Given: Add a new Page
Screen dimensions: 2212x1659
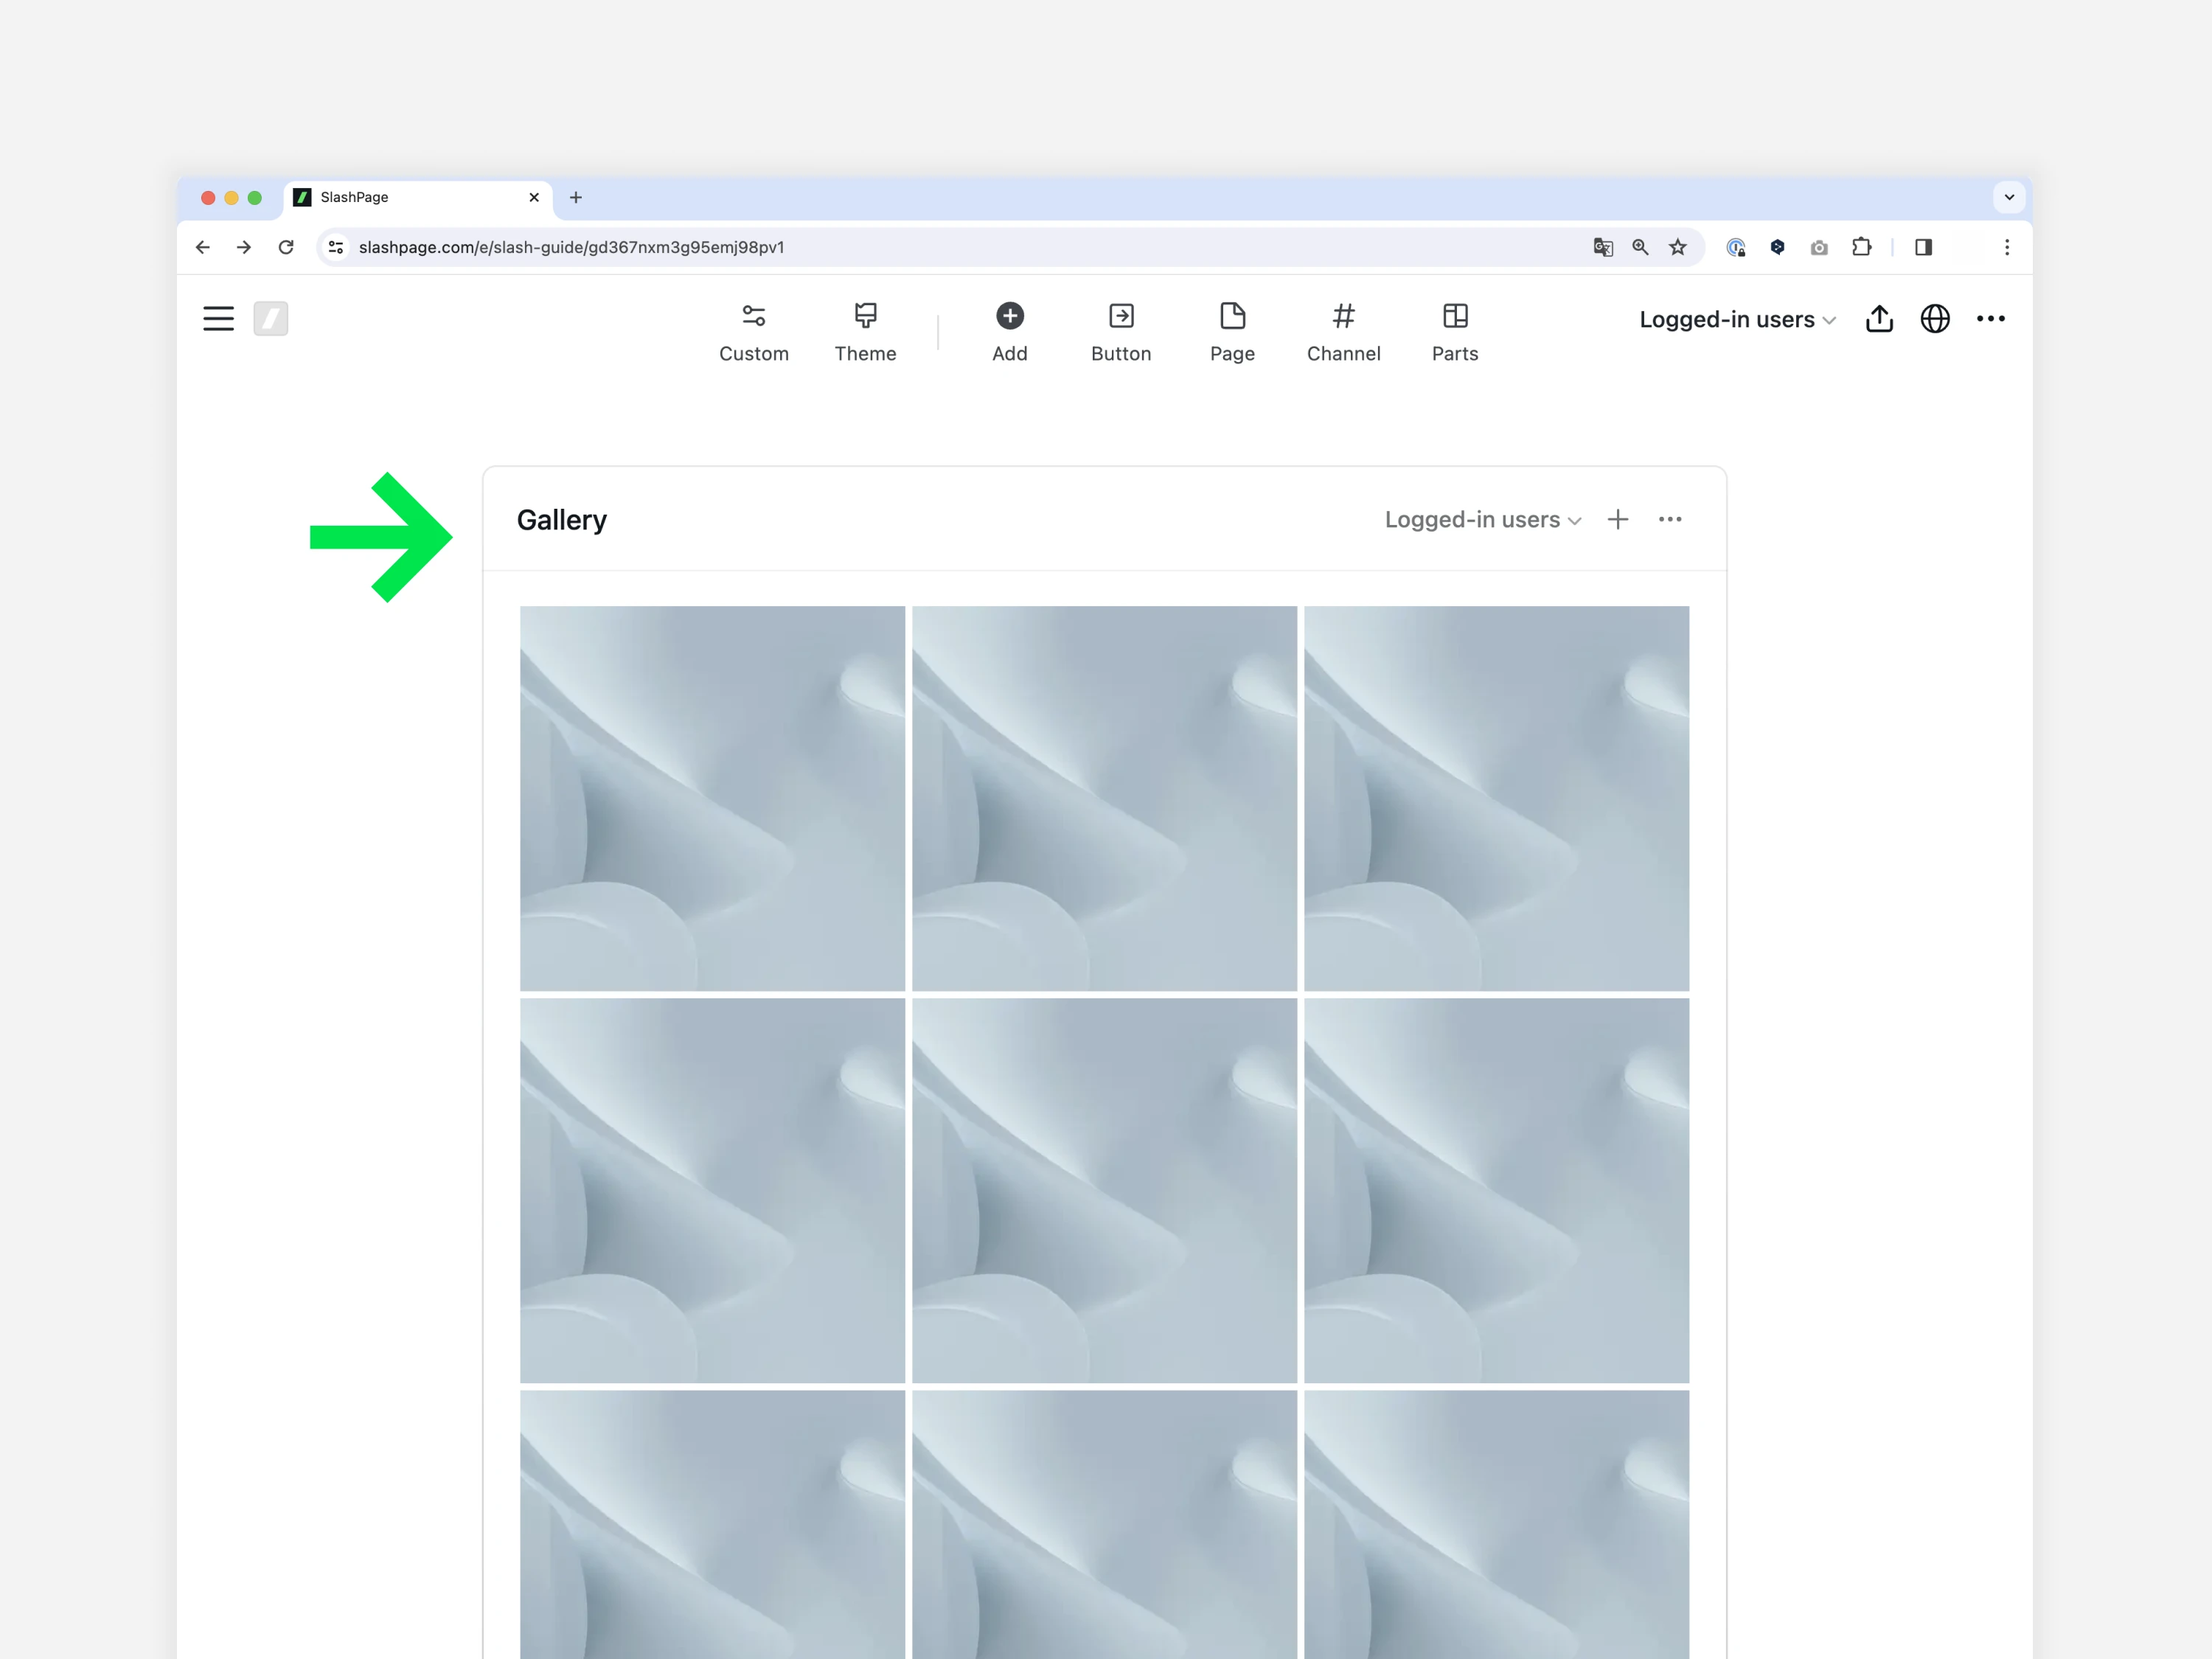Looking at the screenshot, I should click(1232, 334).
